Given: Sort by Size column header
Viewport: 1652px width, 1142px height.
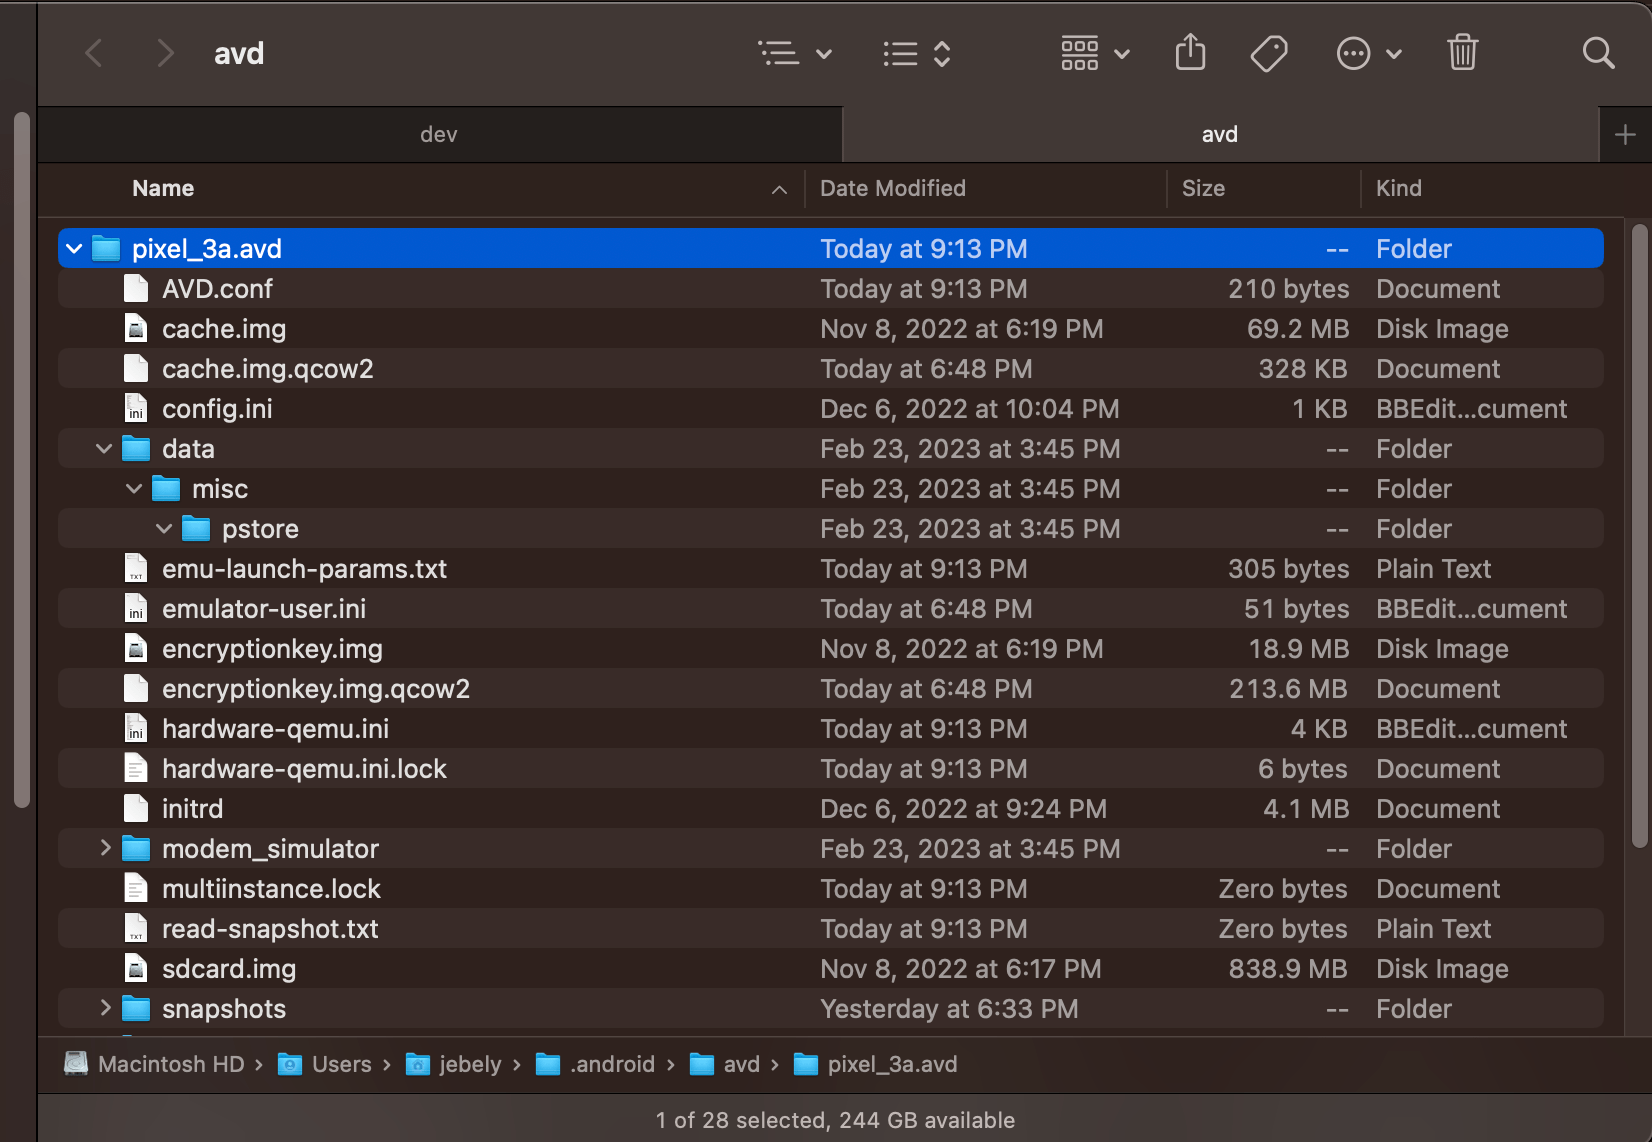Looking at the screenshot, I should tap(1203, 188).
